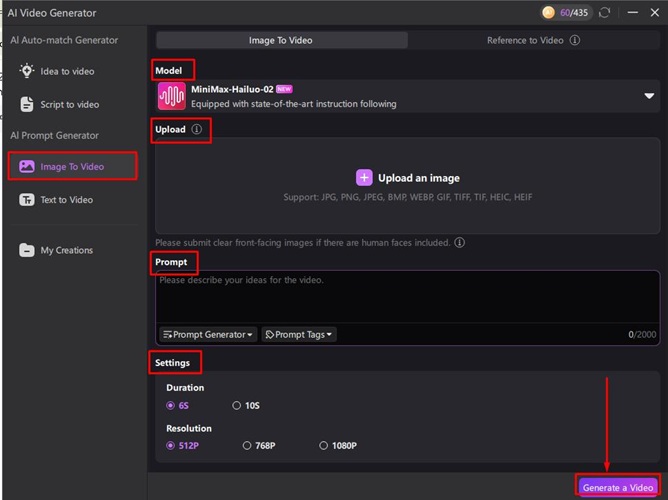Click the Idea to video lightbulb icon
Viewport: 668px width, 500px height.
tap(27, 72)
